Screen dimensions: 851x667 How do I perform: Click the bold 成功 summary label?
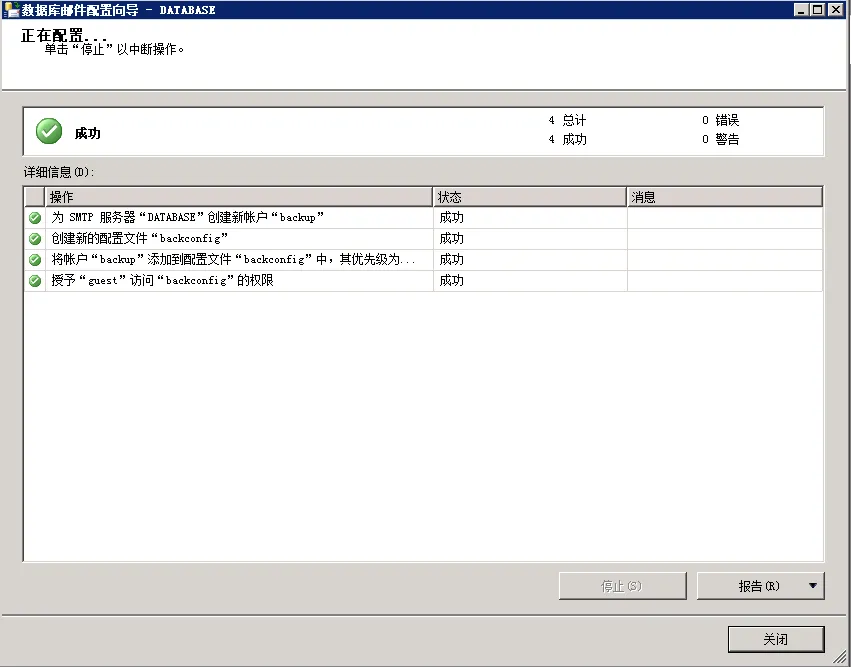click(x=87, y=134)
